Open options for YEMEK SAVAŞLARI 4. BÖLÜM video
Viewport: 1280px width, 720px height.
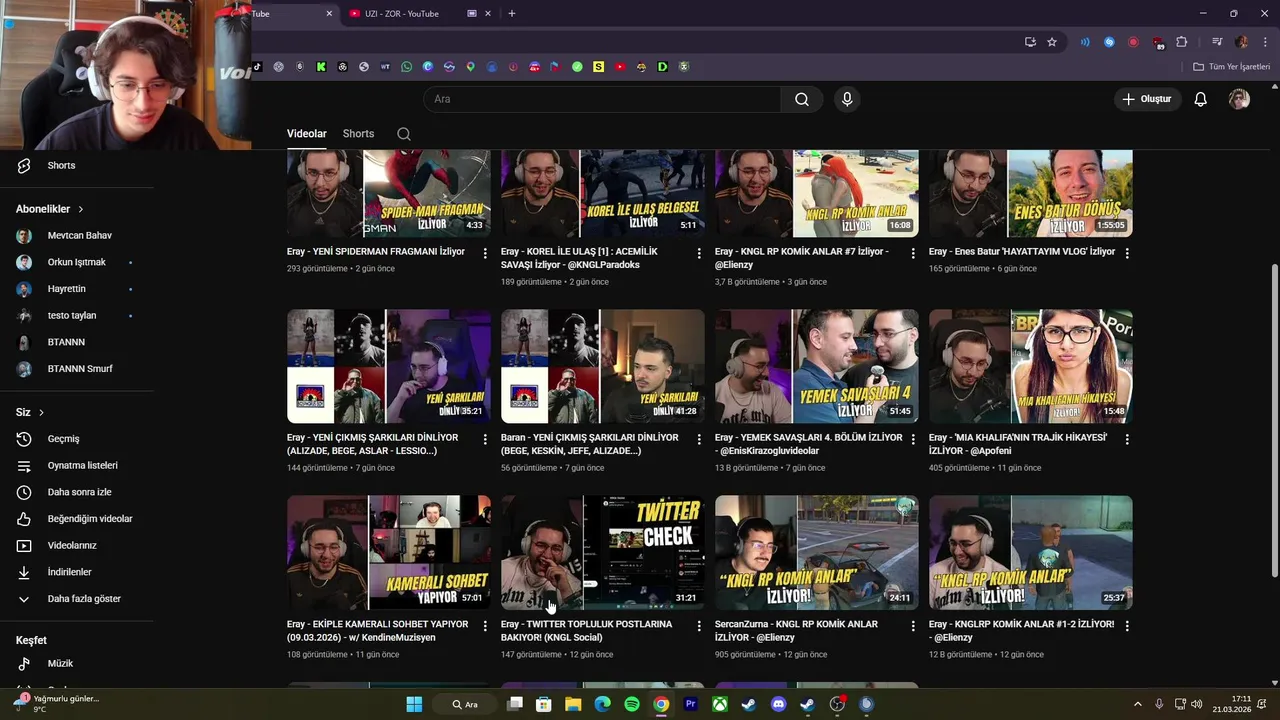[913, 440]
